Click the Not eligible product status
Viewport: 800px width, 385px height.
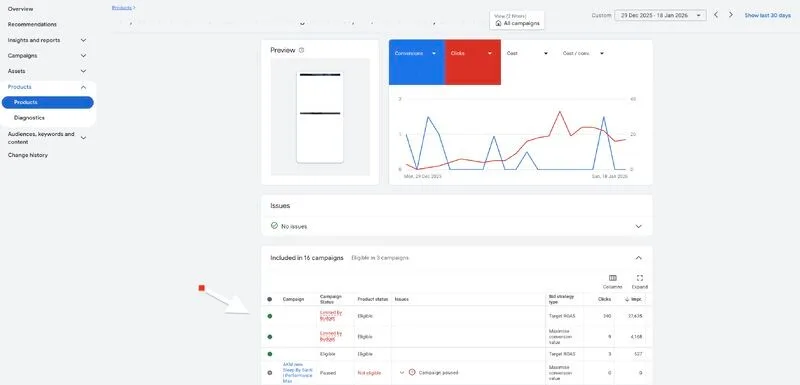click(368, 373)
